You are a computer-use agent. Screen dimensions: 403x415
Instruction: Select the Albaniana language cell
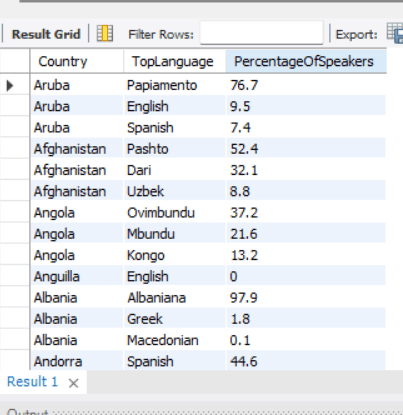[175, 298]
